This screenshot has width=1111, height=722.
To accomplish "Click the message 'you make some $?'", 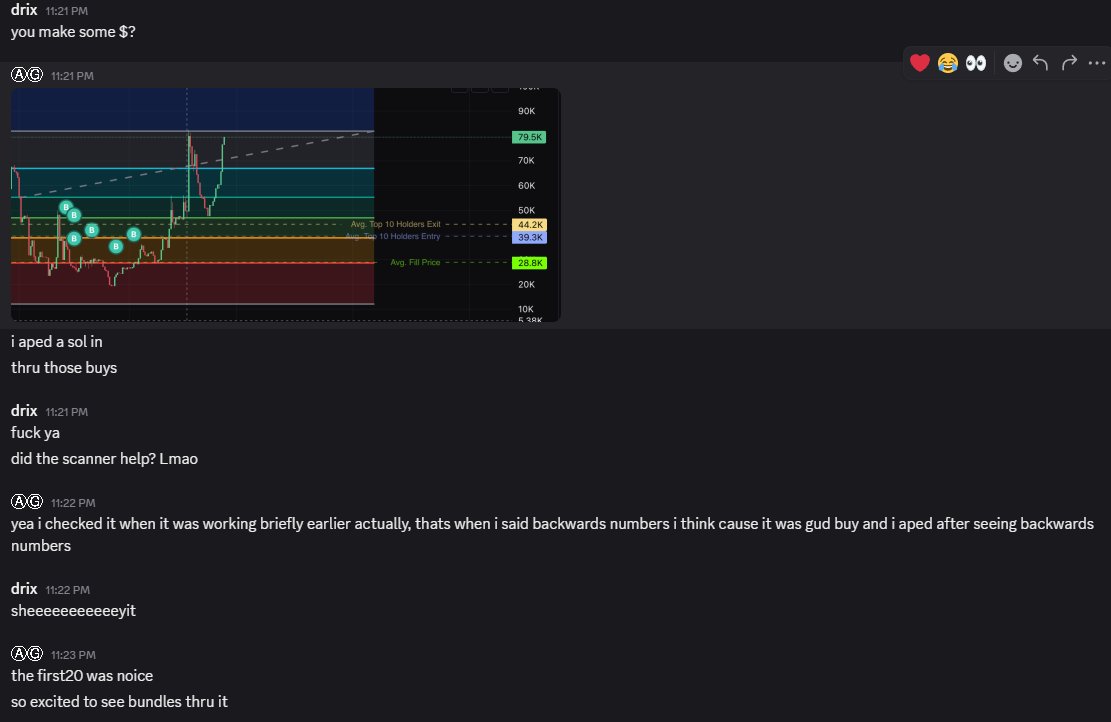I will (x=73, y=32).
